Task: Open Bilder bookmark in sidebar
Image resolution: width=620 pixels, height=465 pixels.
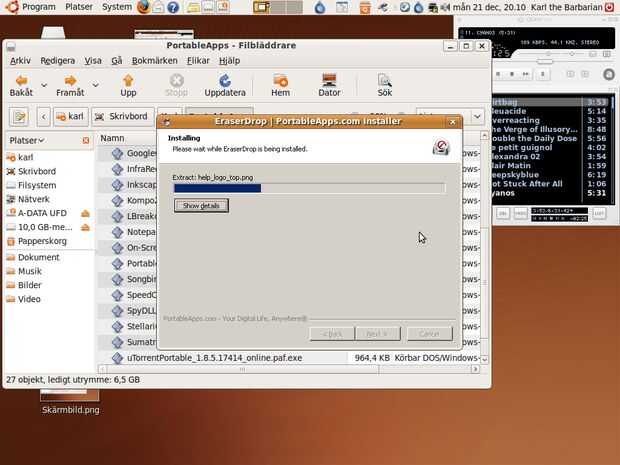Action: 24,285
